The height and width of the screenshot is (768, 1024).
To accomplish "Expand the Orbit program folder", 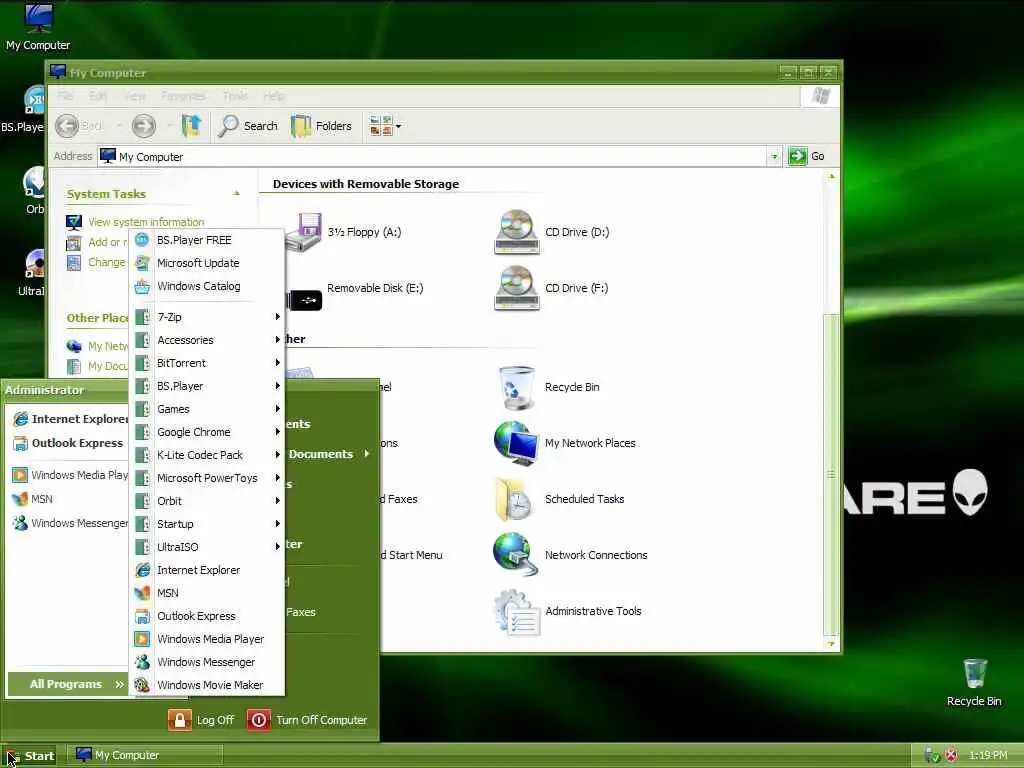I will [208, 501].
